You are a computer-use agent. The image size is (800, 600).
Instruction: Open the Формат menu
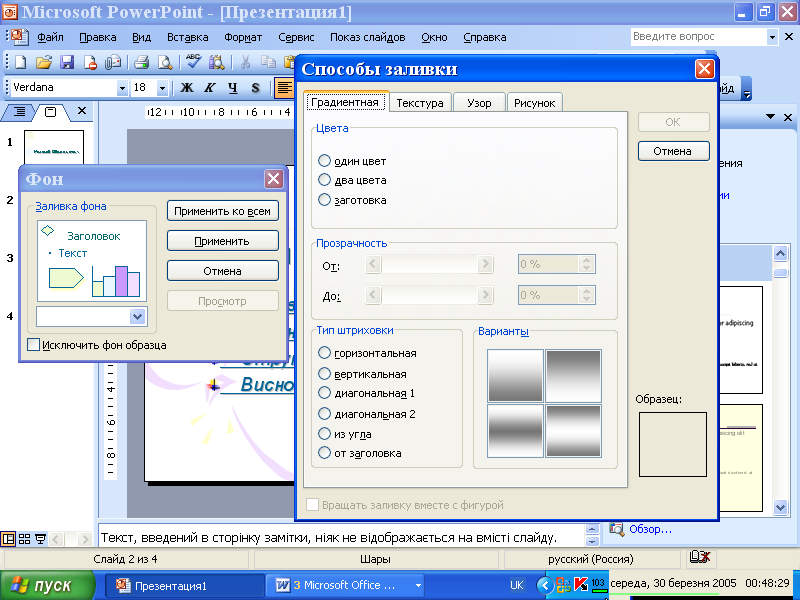coord(243,37)
